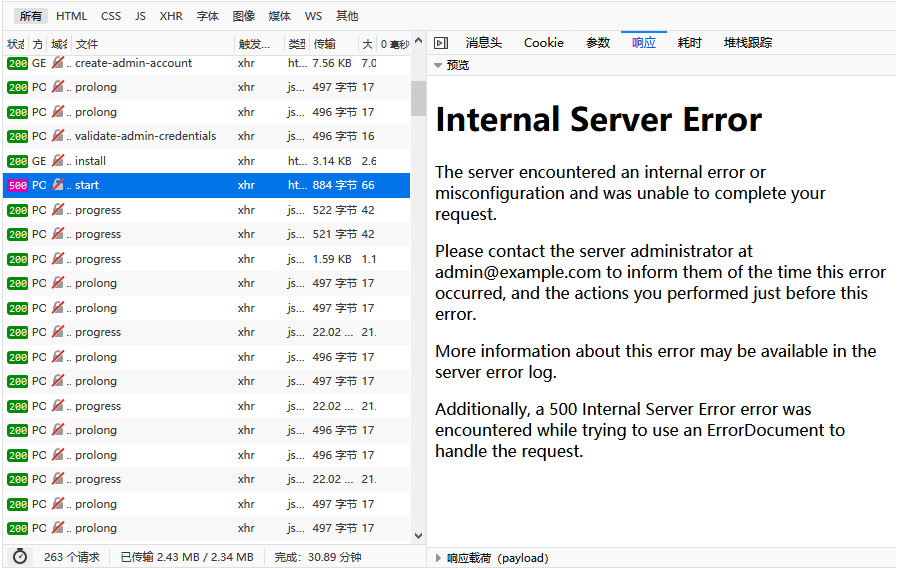Viewport: 899px width, 568px height.
Task: Sort requests by the 文件 column header
Action: [x=87, y=44]
